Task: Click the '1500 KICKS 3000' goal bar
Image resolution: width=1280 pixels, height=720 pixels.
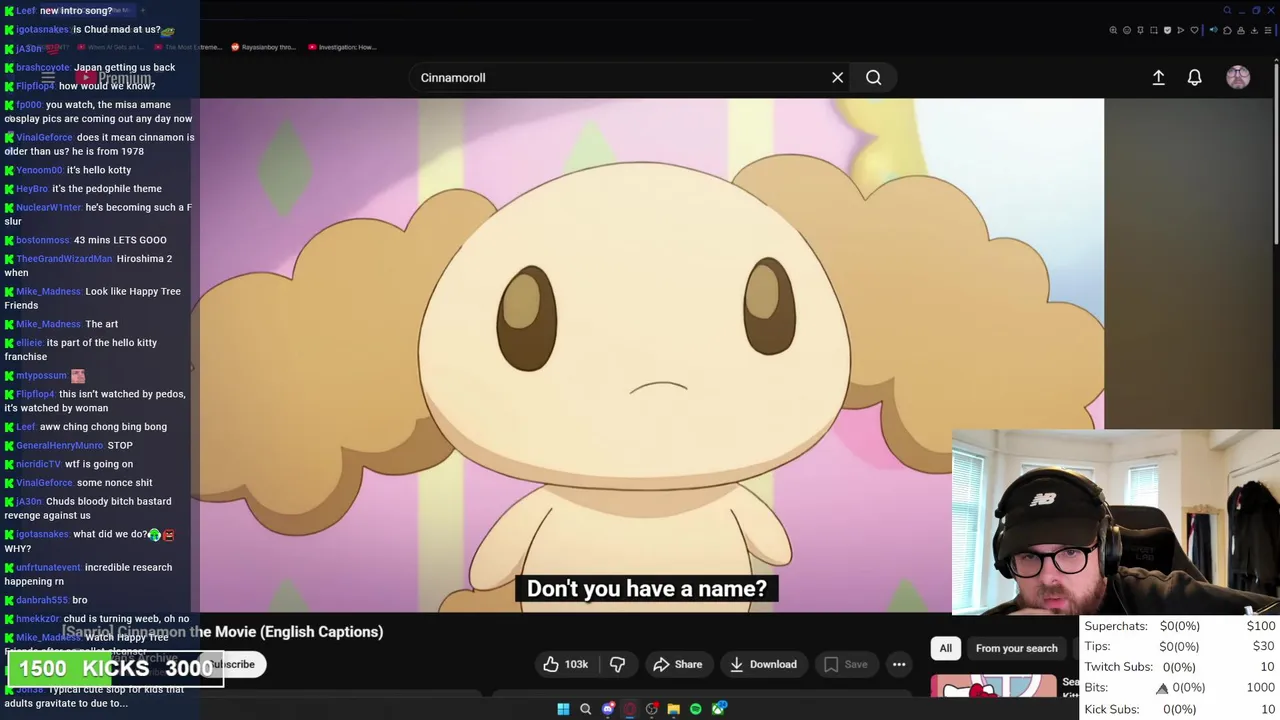Action: tap(116, 668)
